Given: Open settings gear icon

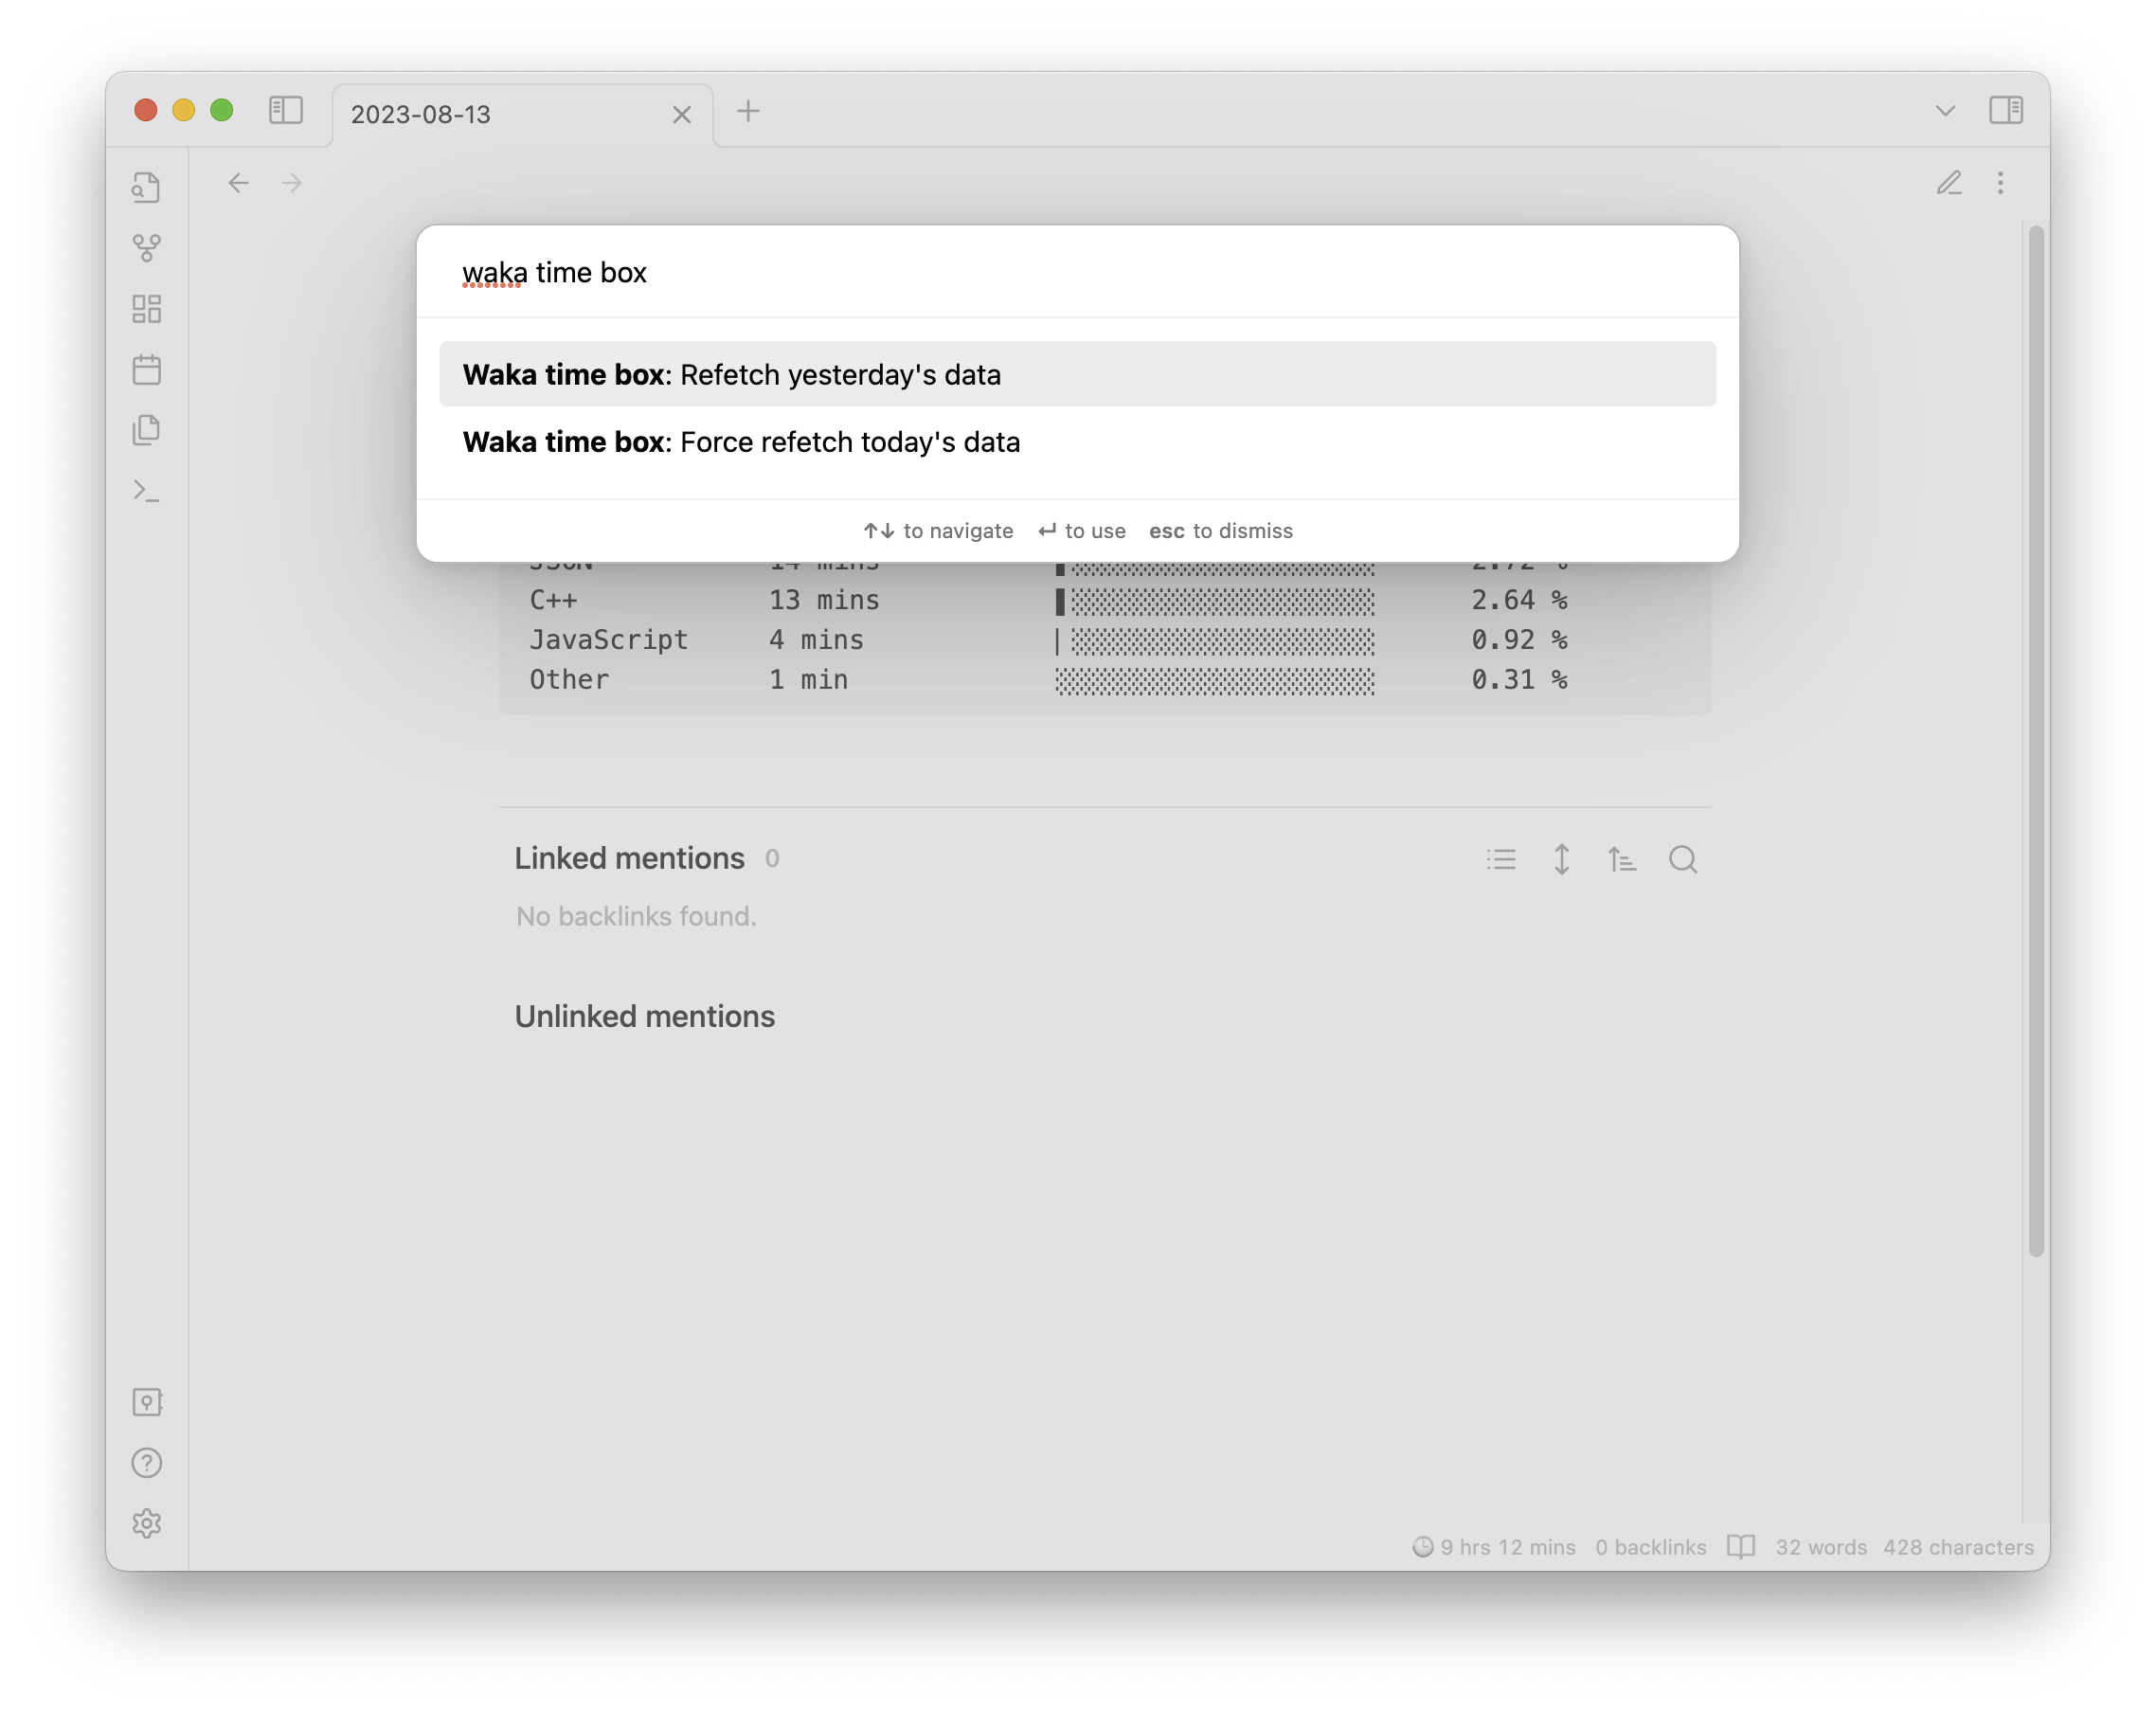Looking at the screenshot, I should tap(147, 1524).
